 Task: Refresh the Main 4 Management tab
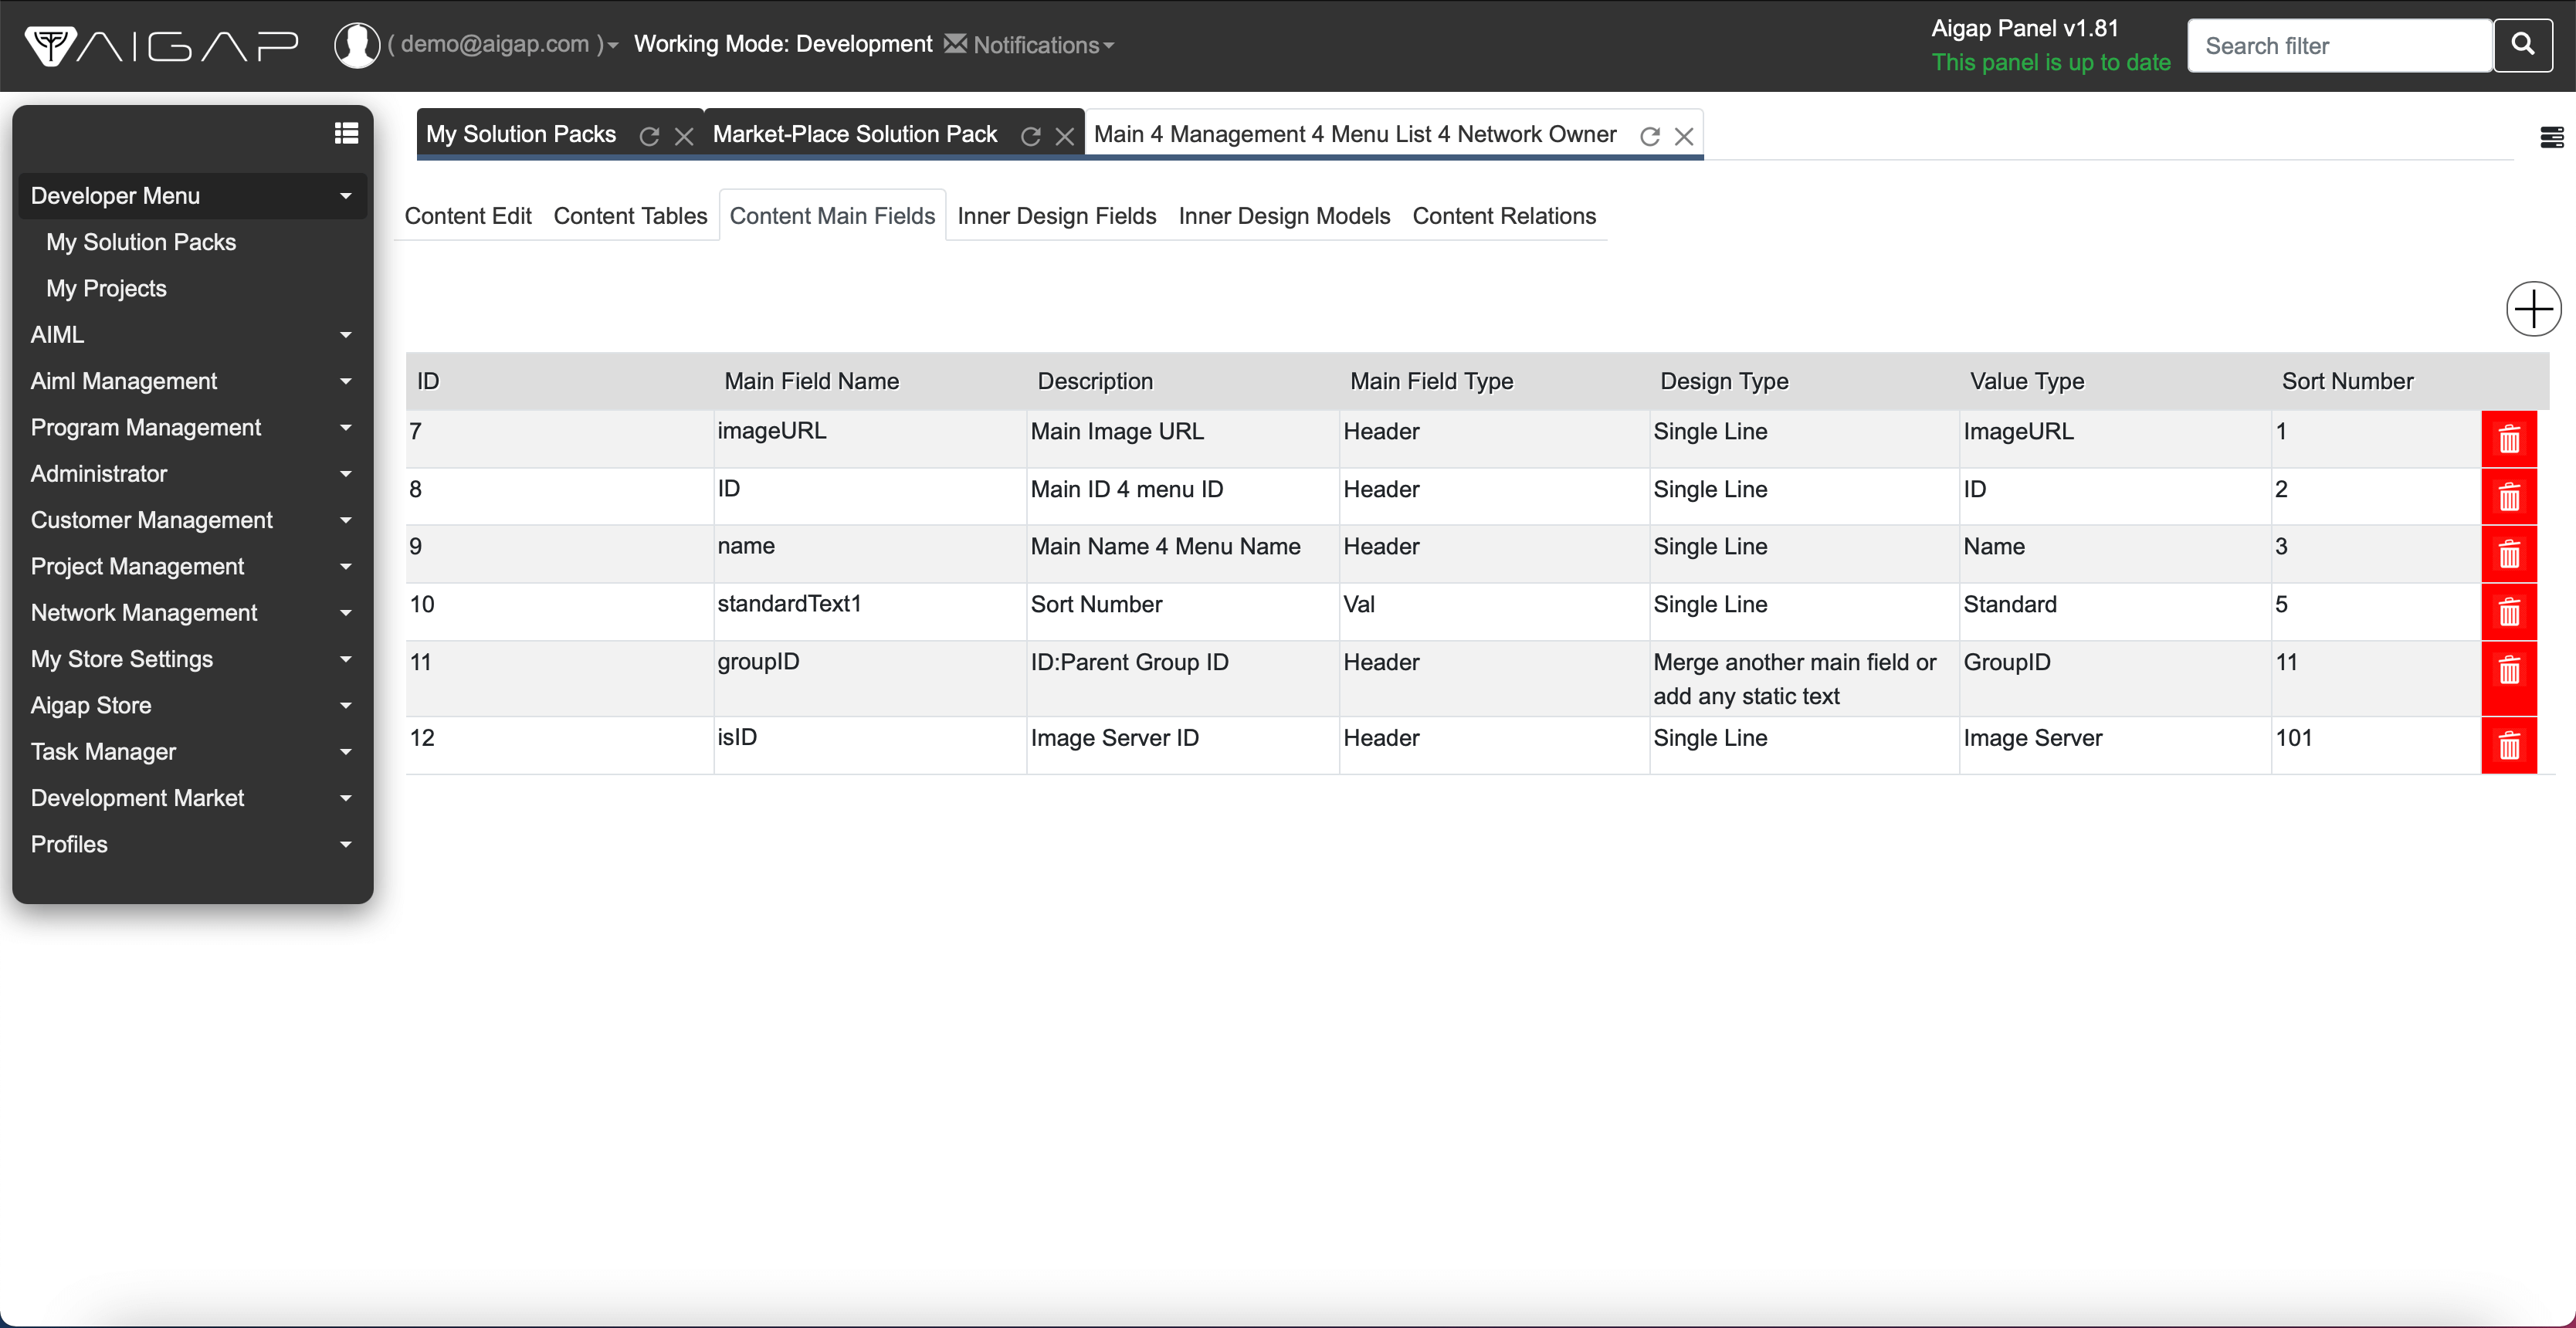1650,136
